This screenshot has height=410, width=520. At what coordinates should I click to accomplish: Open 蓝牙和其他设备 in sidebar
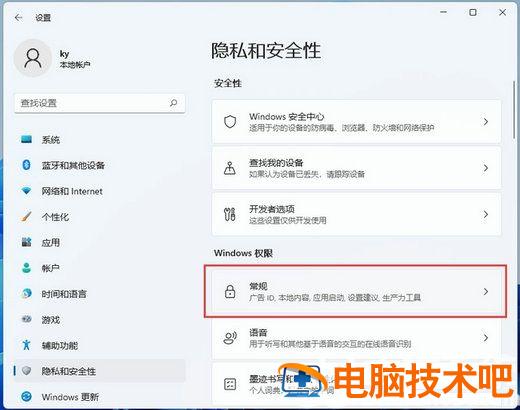tap(100, 165)
